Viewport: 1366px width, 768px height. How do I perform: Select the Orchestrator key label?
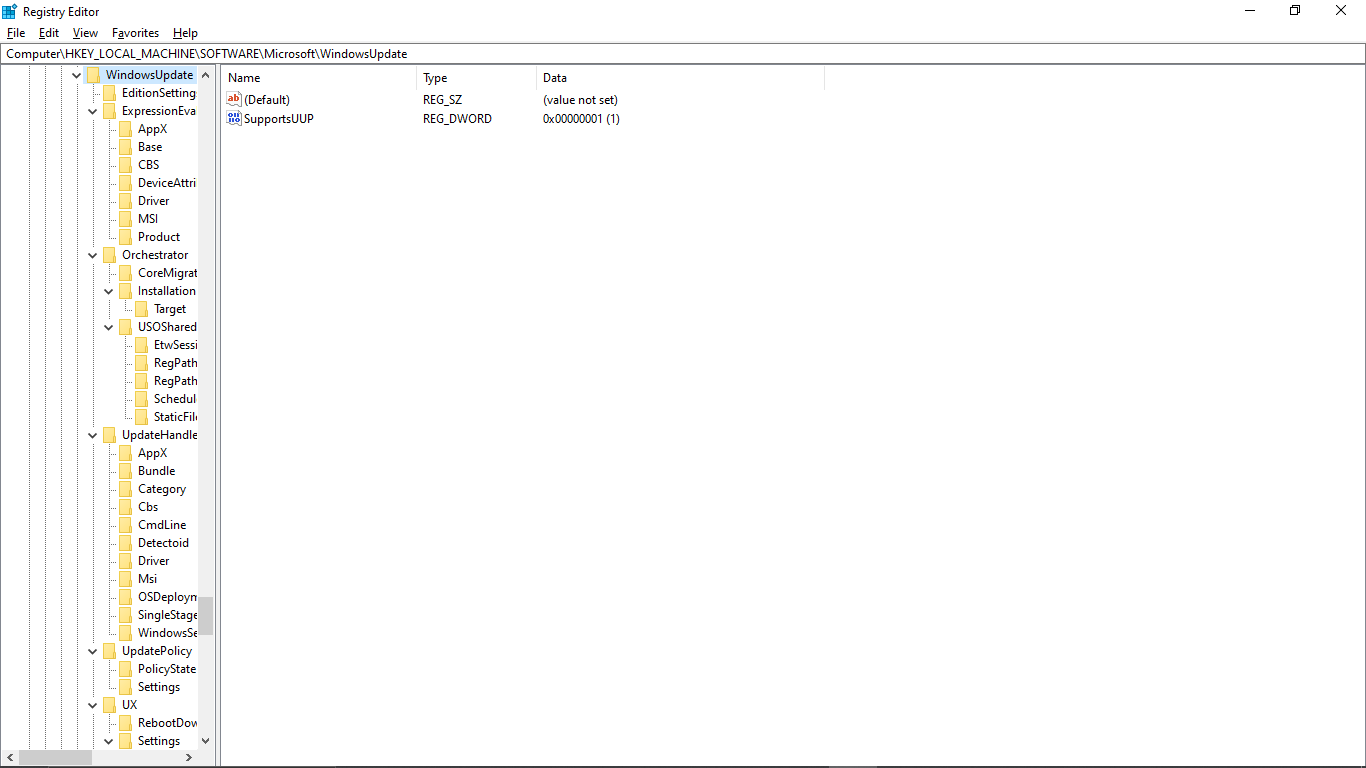coord(155,255)
